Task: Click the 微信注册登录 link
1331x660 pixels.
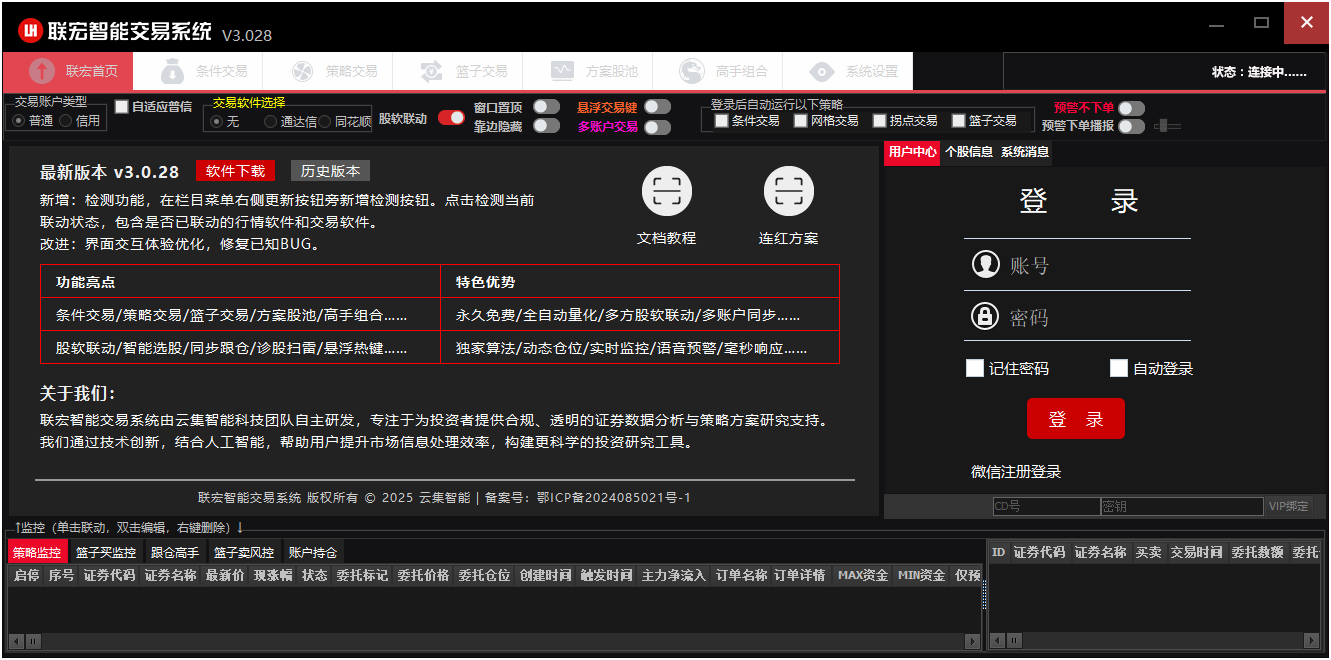Action: [x=1016, y=471]
